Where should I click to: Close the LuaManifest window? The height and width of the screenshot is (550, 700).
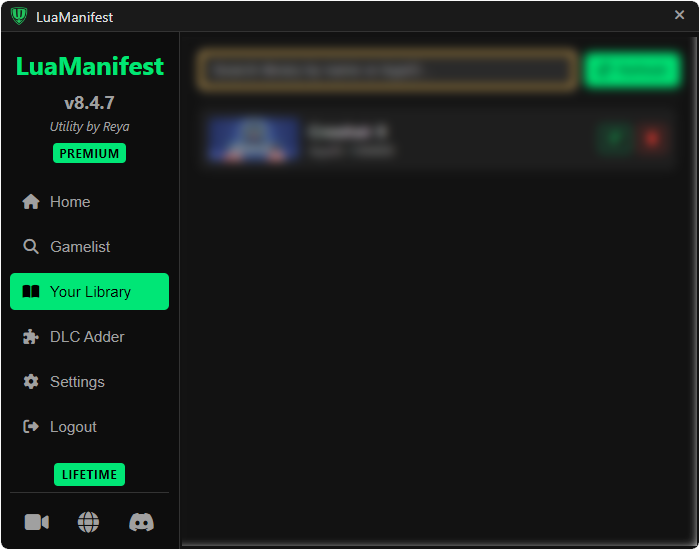(679, 15)
